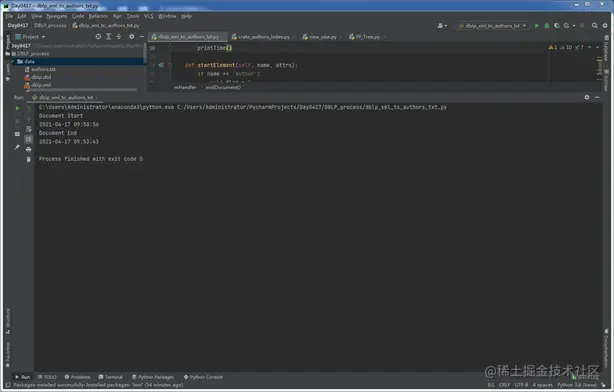Viewport: 614px width, 392px height.
Task: Run the dblp_xml_to_authors_txt configuration
Action: pos(537,25)
